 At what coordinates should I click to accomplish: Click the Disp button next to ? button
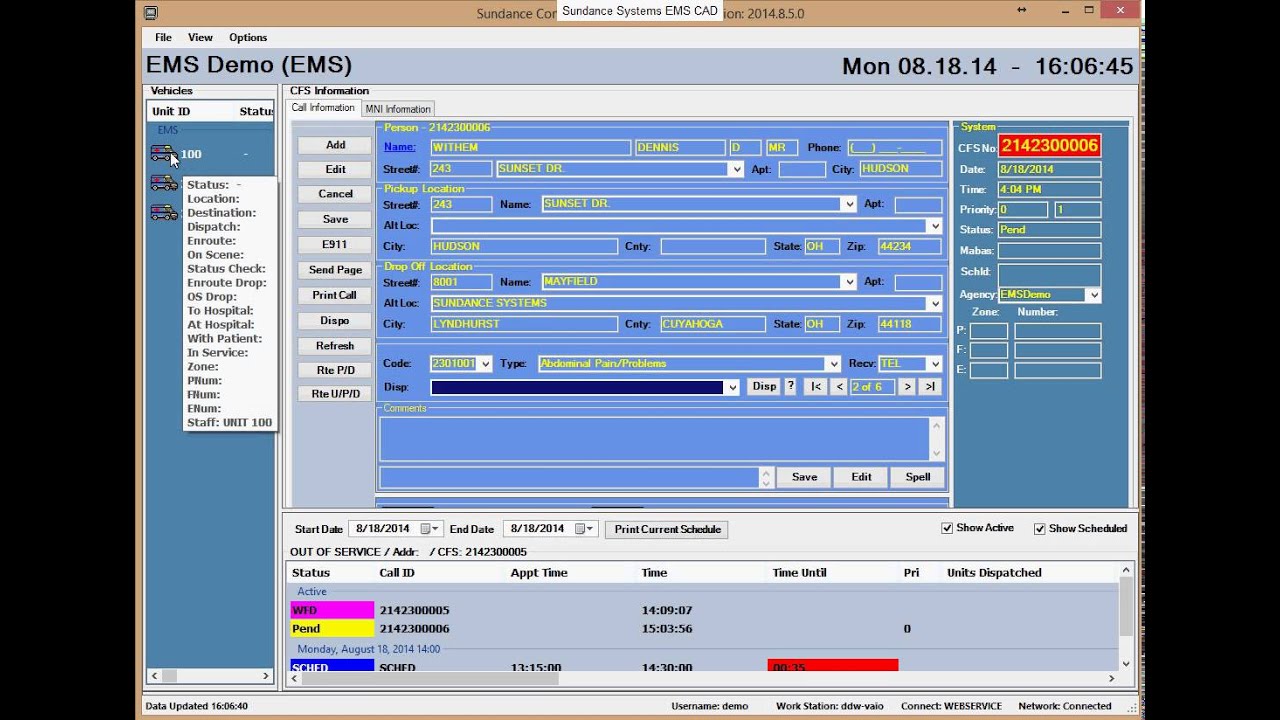pyautogui.click(x=764, y=386)
